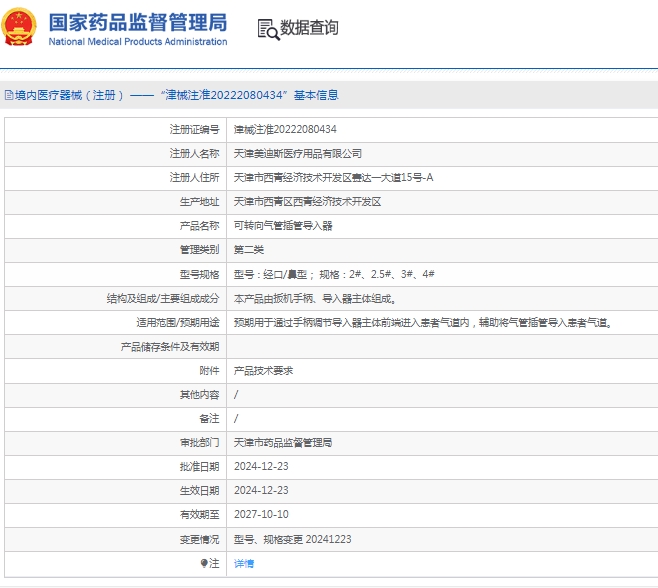Select the 批准日期 value 2024-12-23
This screenshot has height=588, width=658.
[261, 466]
